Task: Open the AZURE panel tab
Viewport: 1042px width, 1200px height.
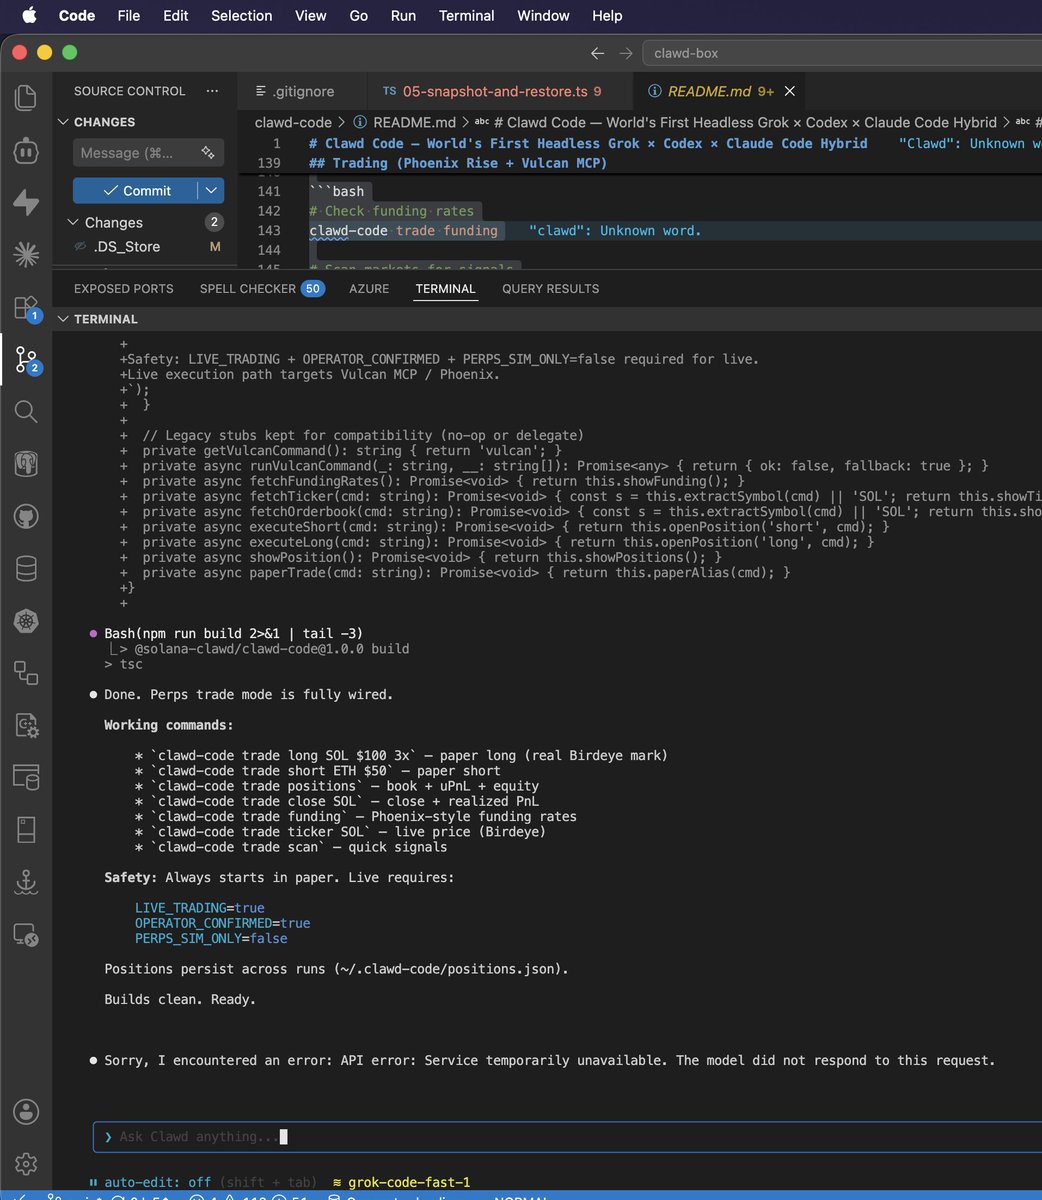Action: 369,289
